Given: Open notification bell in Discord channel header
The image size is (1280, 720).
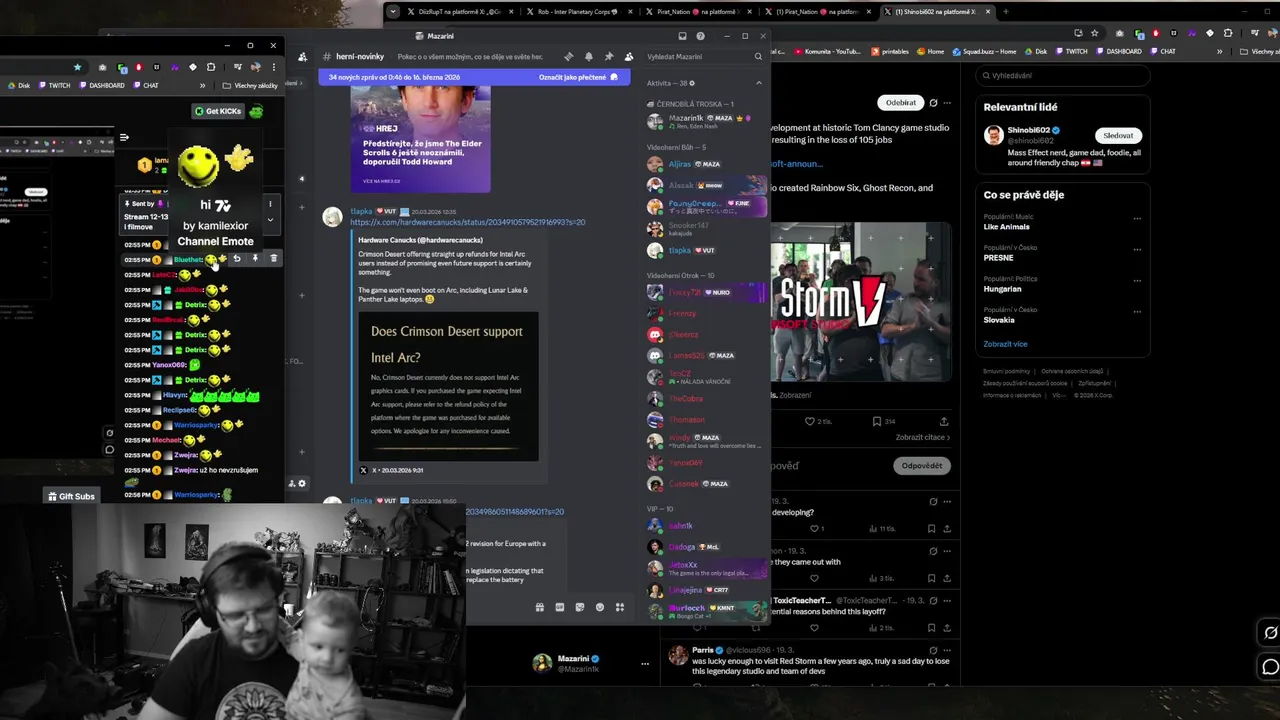Looking at the screenshot, I should [x=588, y=57].
